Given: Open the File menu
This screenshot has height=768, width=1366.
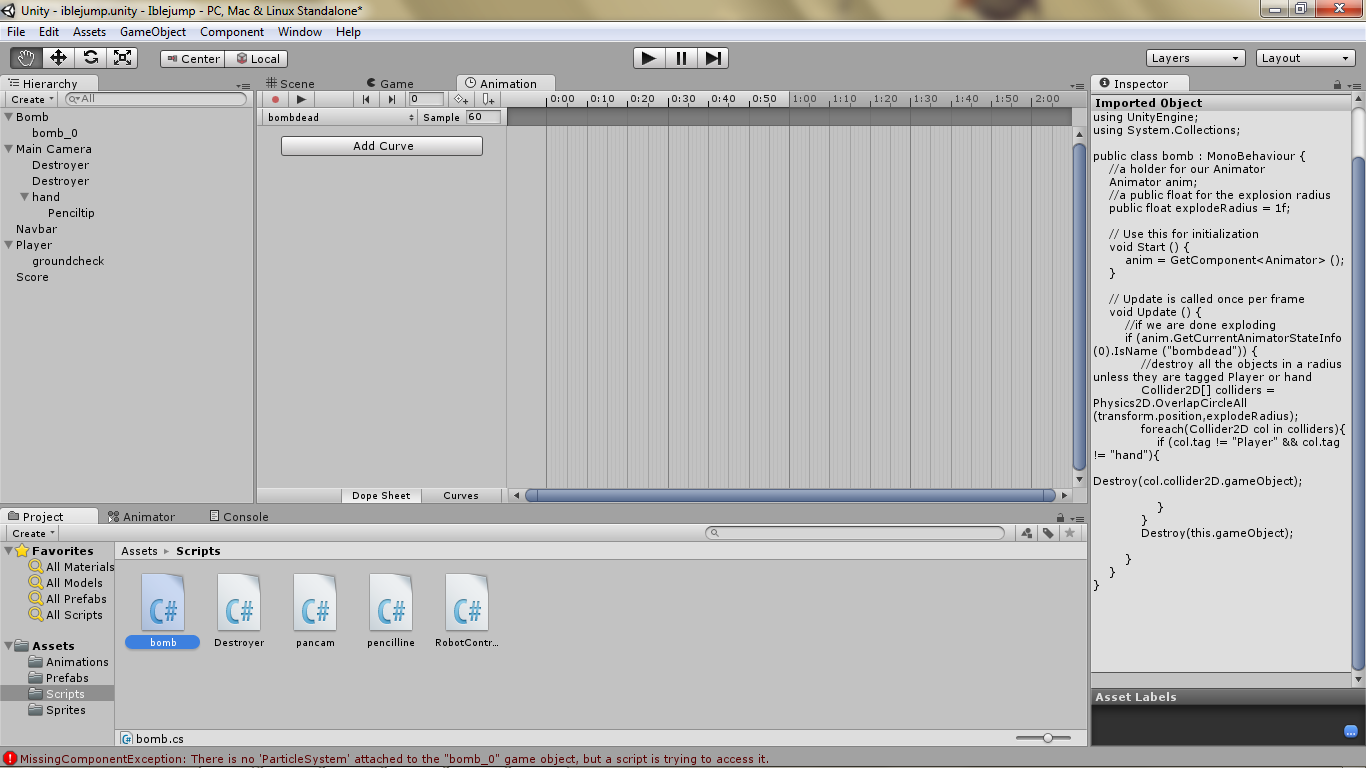Looking at the screenshot, I should tap(16, 32).
